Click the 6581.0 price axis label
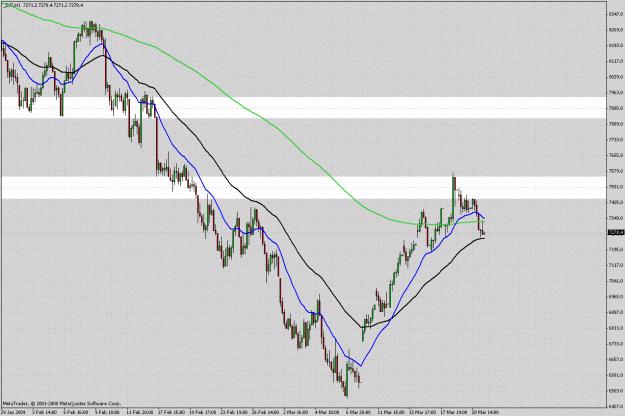 pos(616,375)
